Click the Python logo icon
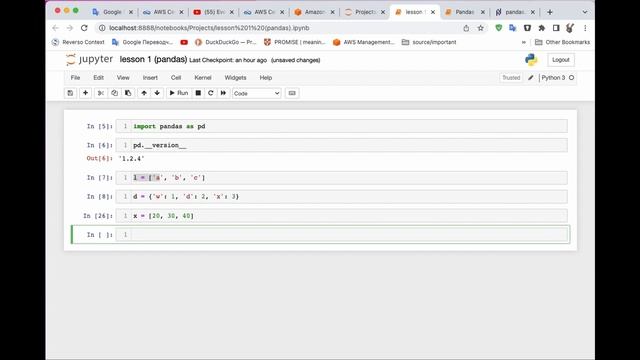 [x=531, y=60]
